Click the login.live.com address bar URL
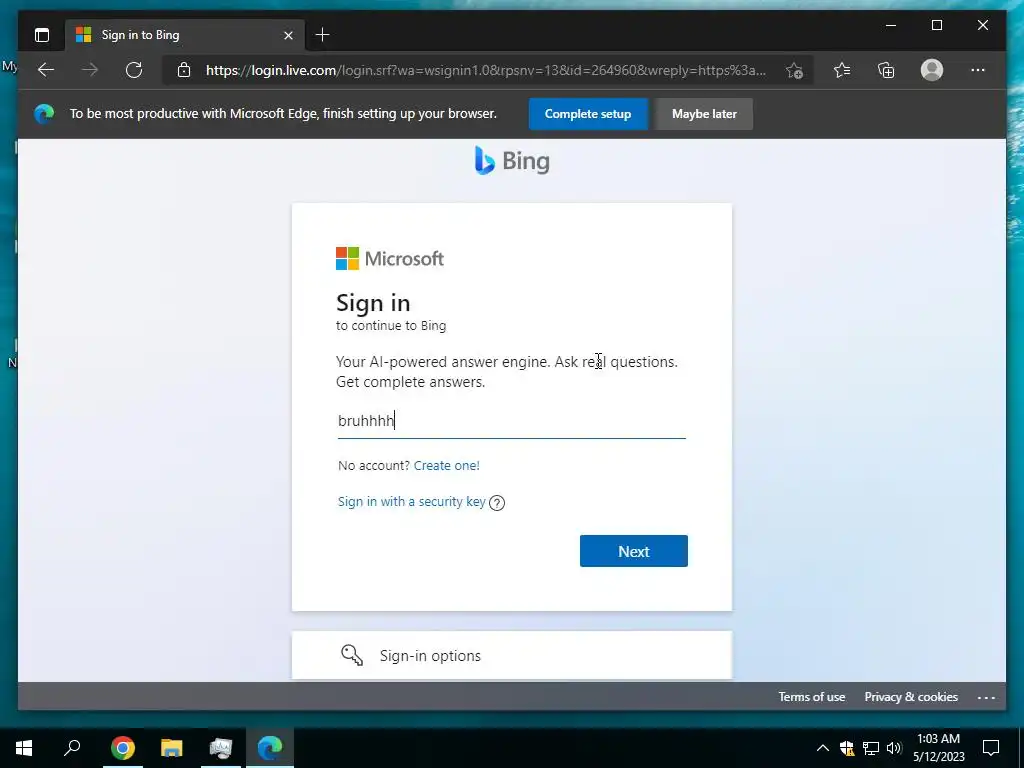This screenshot has height=768, width=1024. tap(486, 70)
